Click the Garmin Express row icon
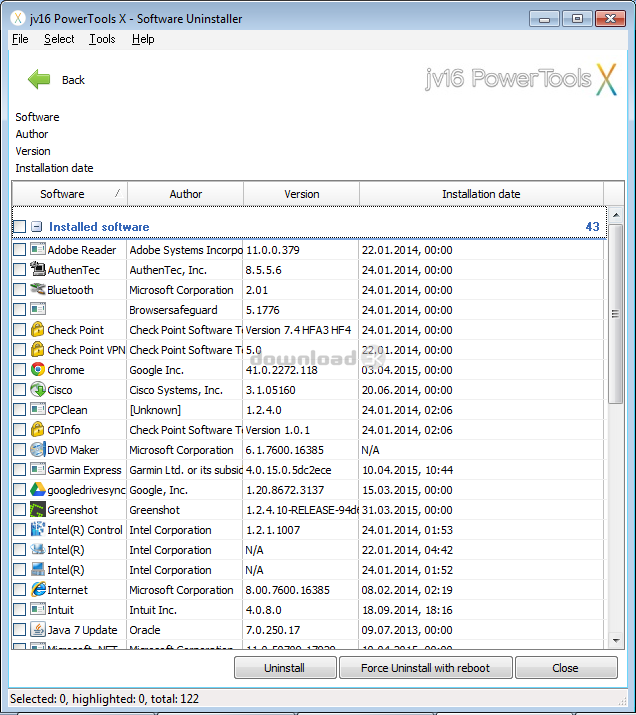The width and height of the screenshot is (636, 715). (x=38, y=469)
